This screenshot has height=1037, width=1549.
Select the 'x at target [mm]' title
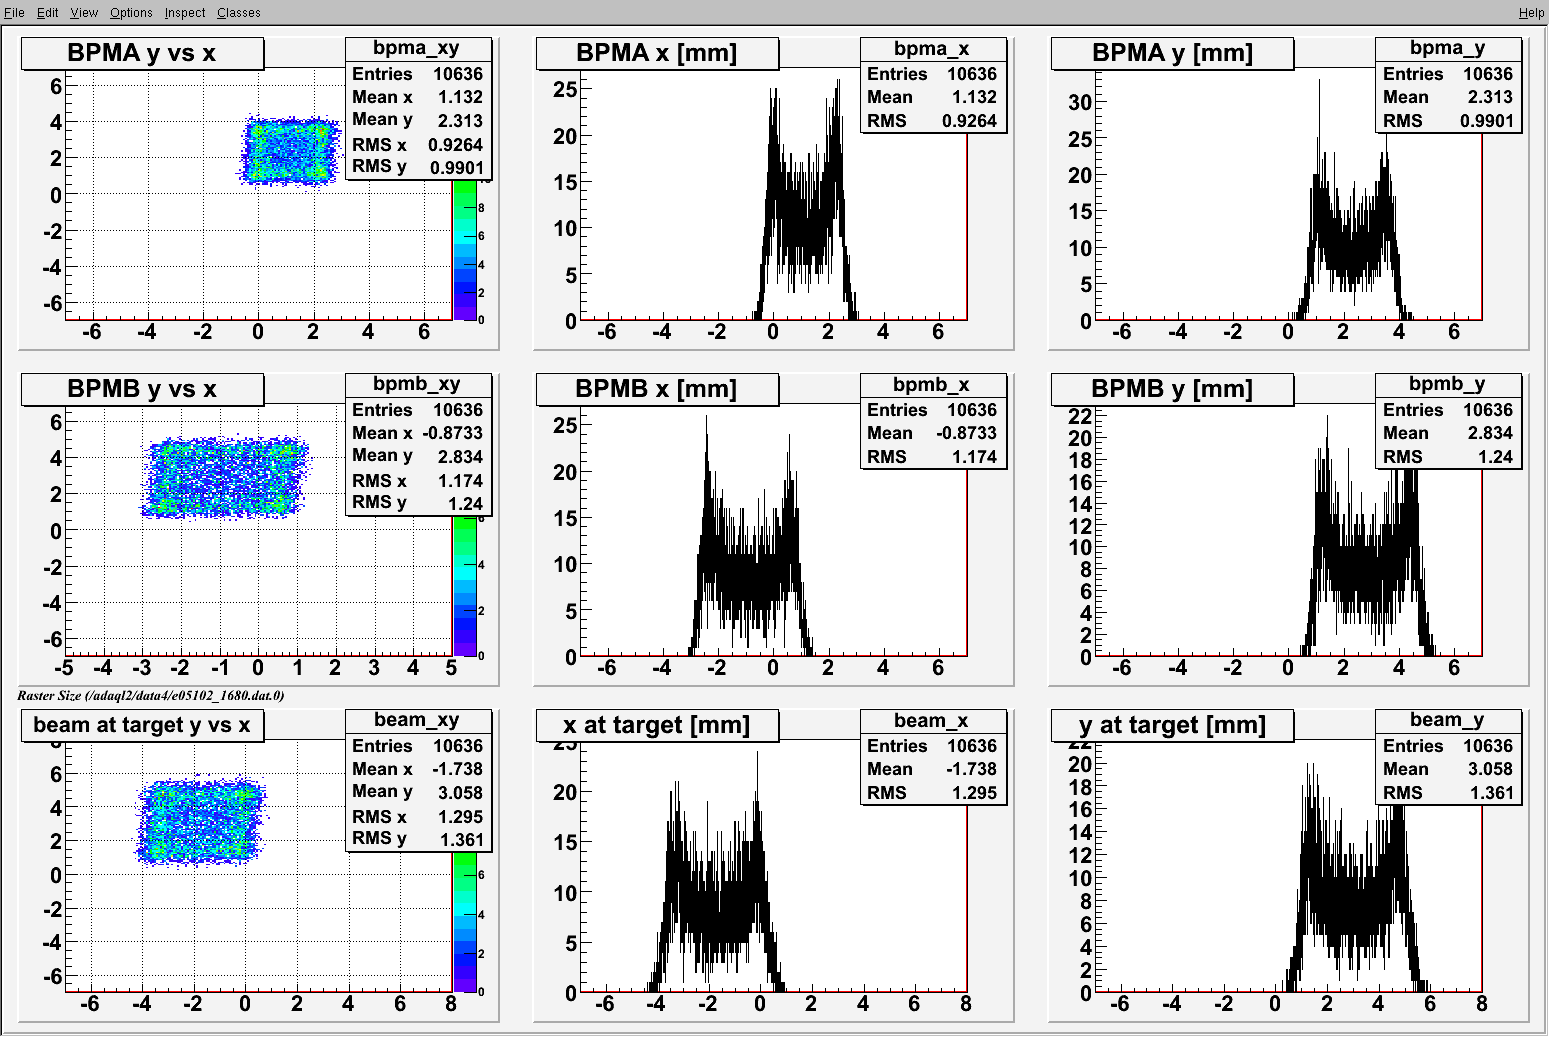click(657, 725)
